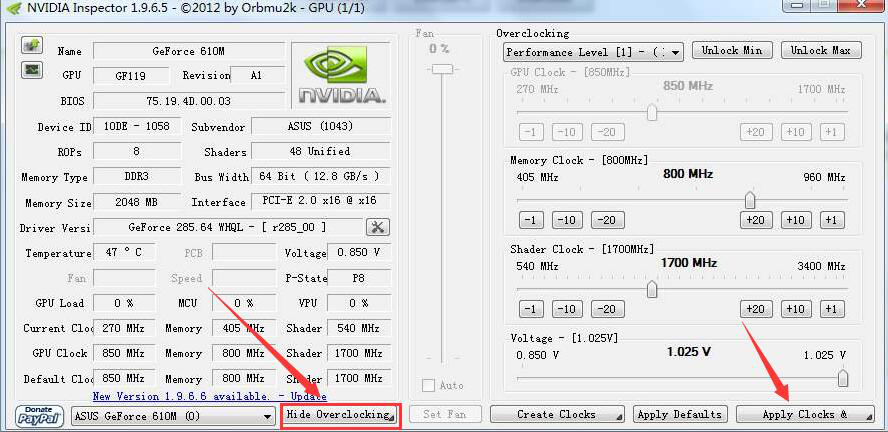888x432 pixels.
Task: Click +1 under GPU Clock
Action: coord(832,132)
